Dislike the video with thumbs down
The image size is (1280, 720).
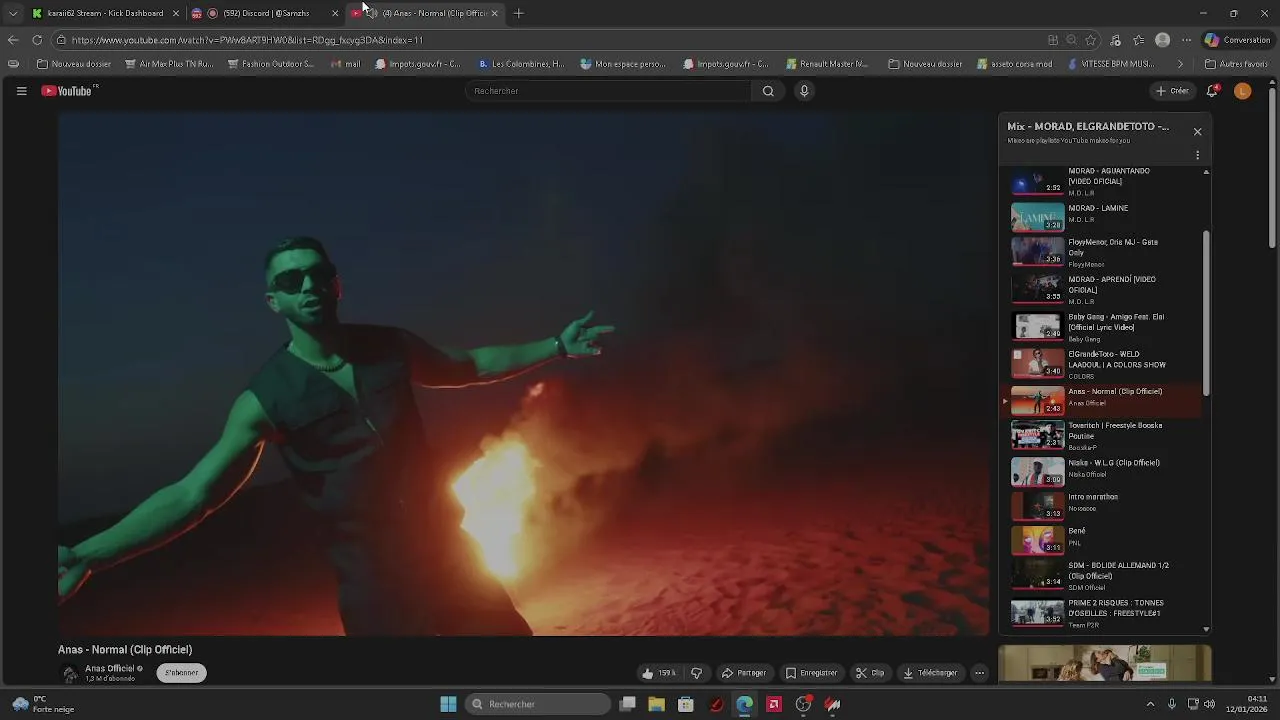[697, 673]
